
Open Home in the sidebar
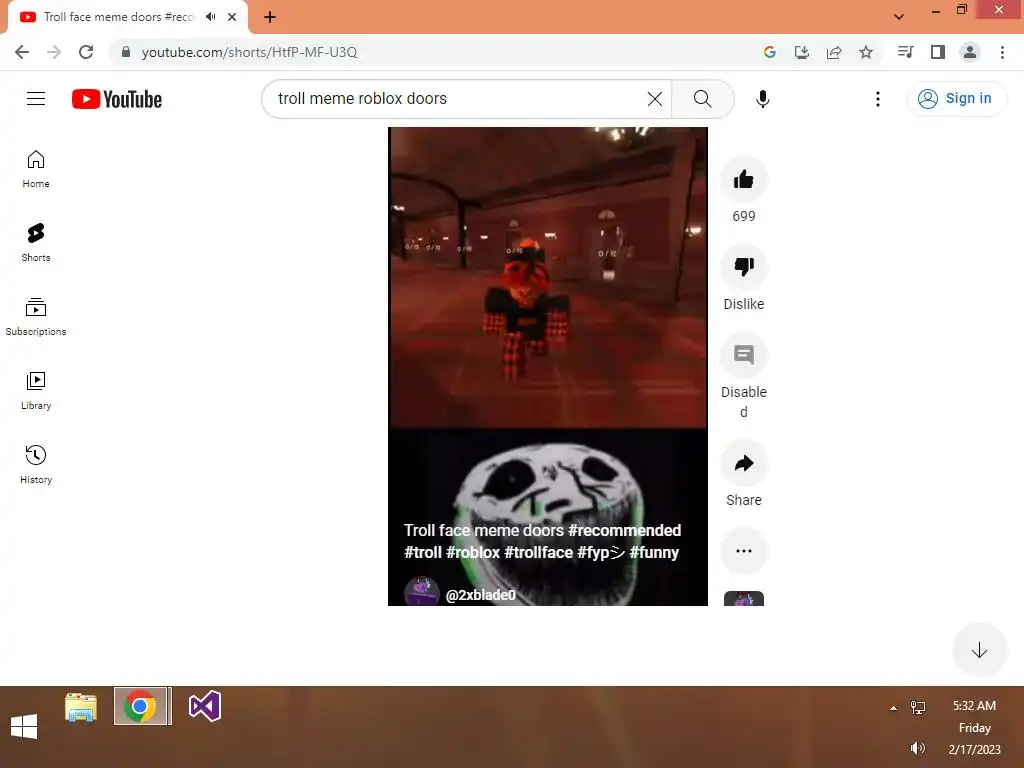(36, 169)
